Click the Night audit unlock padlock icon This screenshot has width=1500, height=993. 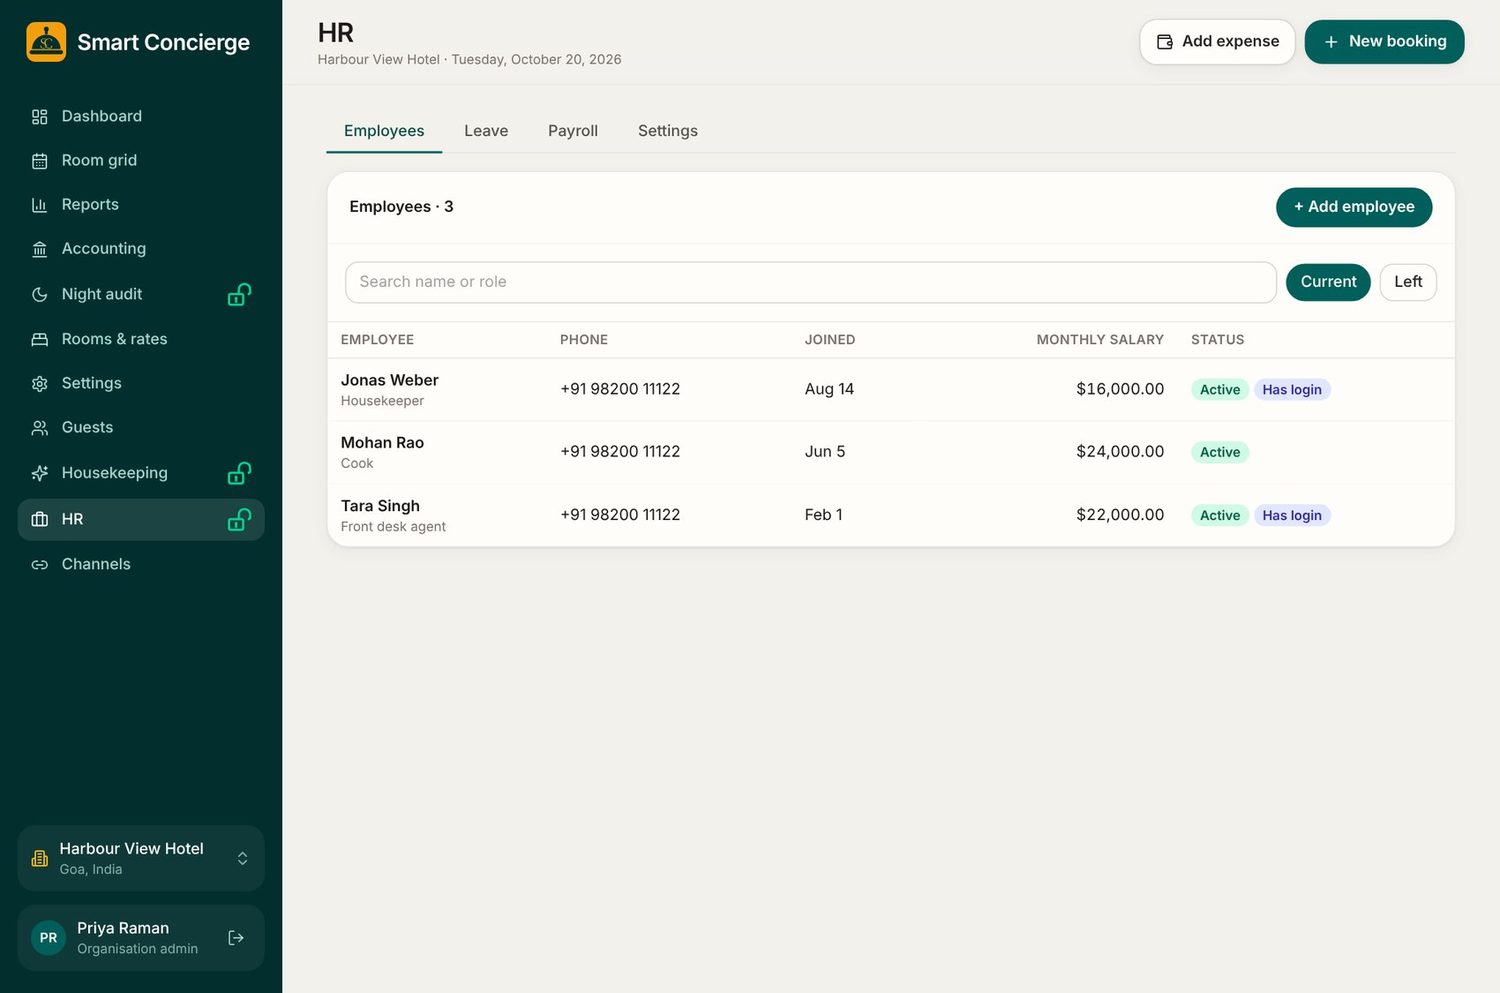(x=239, y=294)
